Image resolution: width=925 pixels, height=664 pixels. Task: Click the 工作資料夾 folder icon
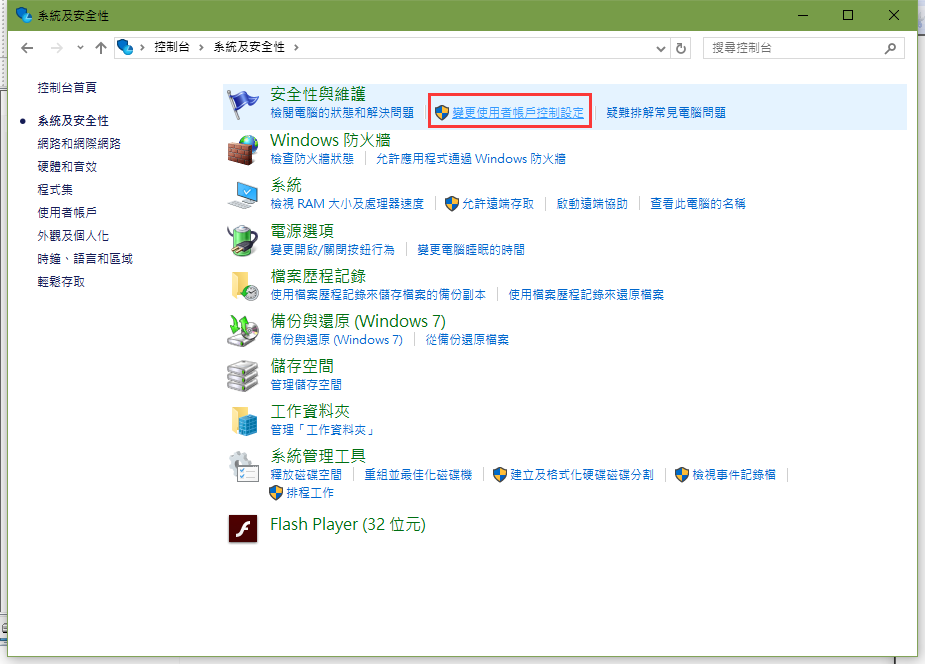click(244, 420)
